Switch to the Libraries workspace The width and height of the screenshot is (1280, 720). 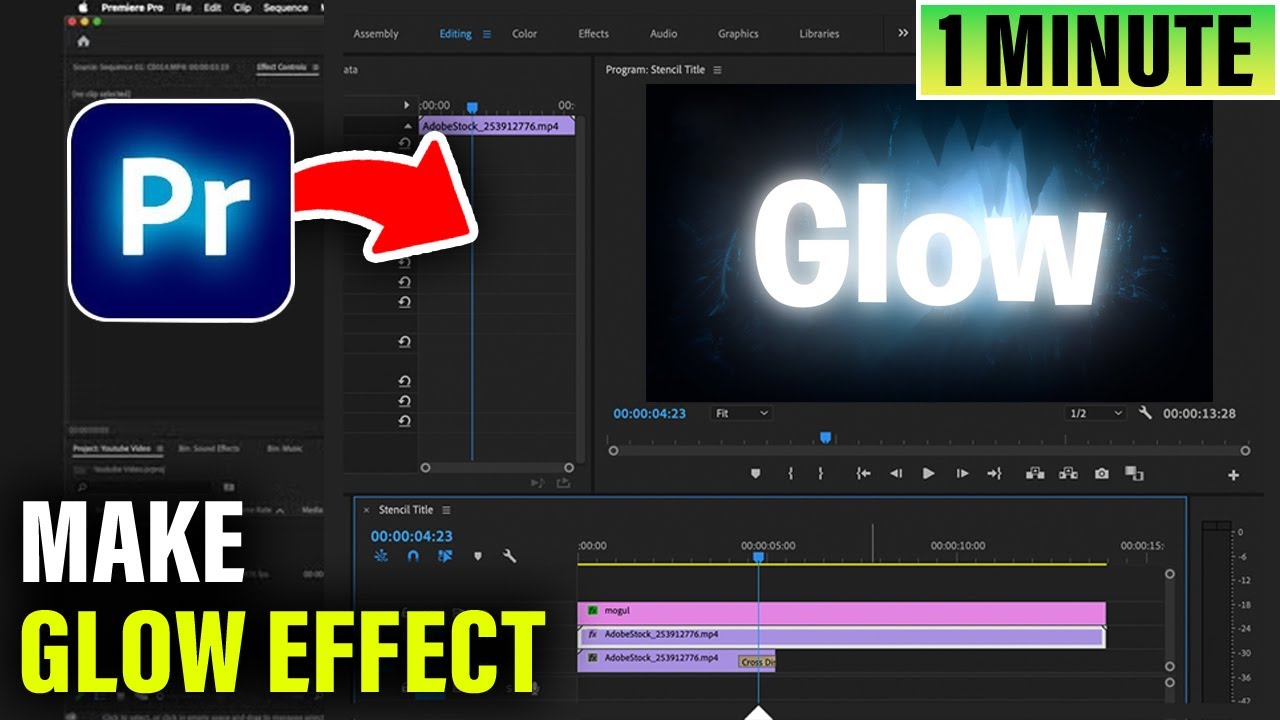point(819,34)
